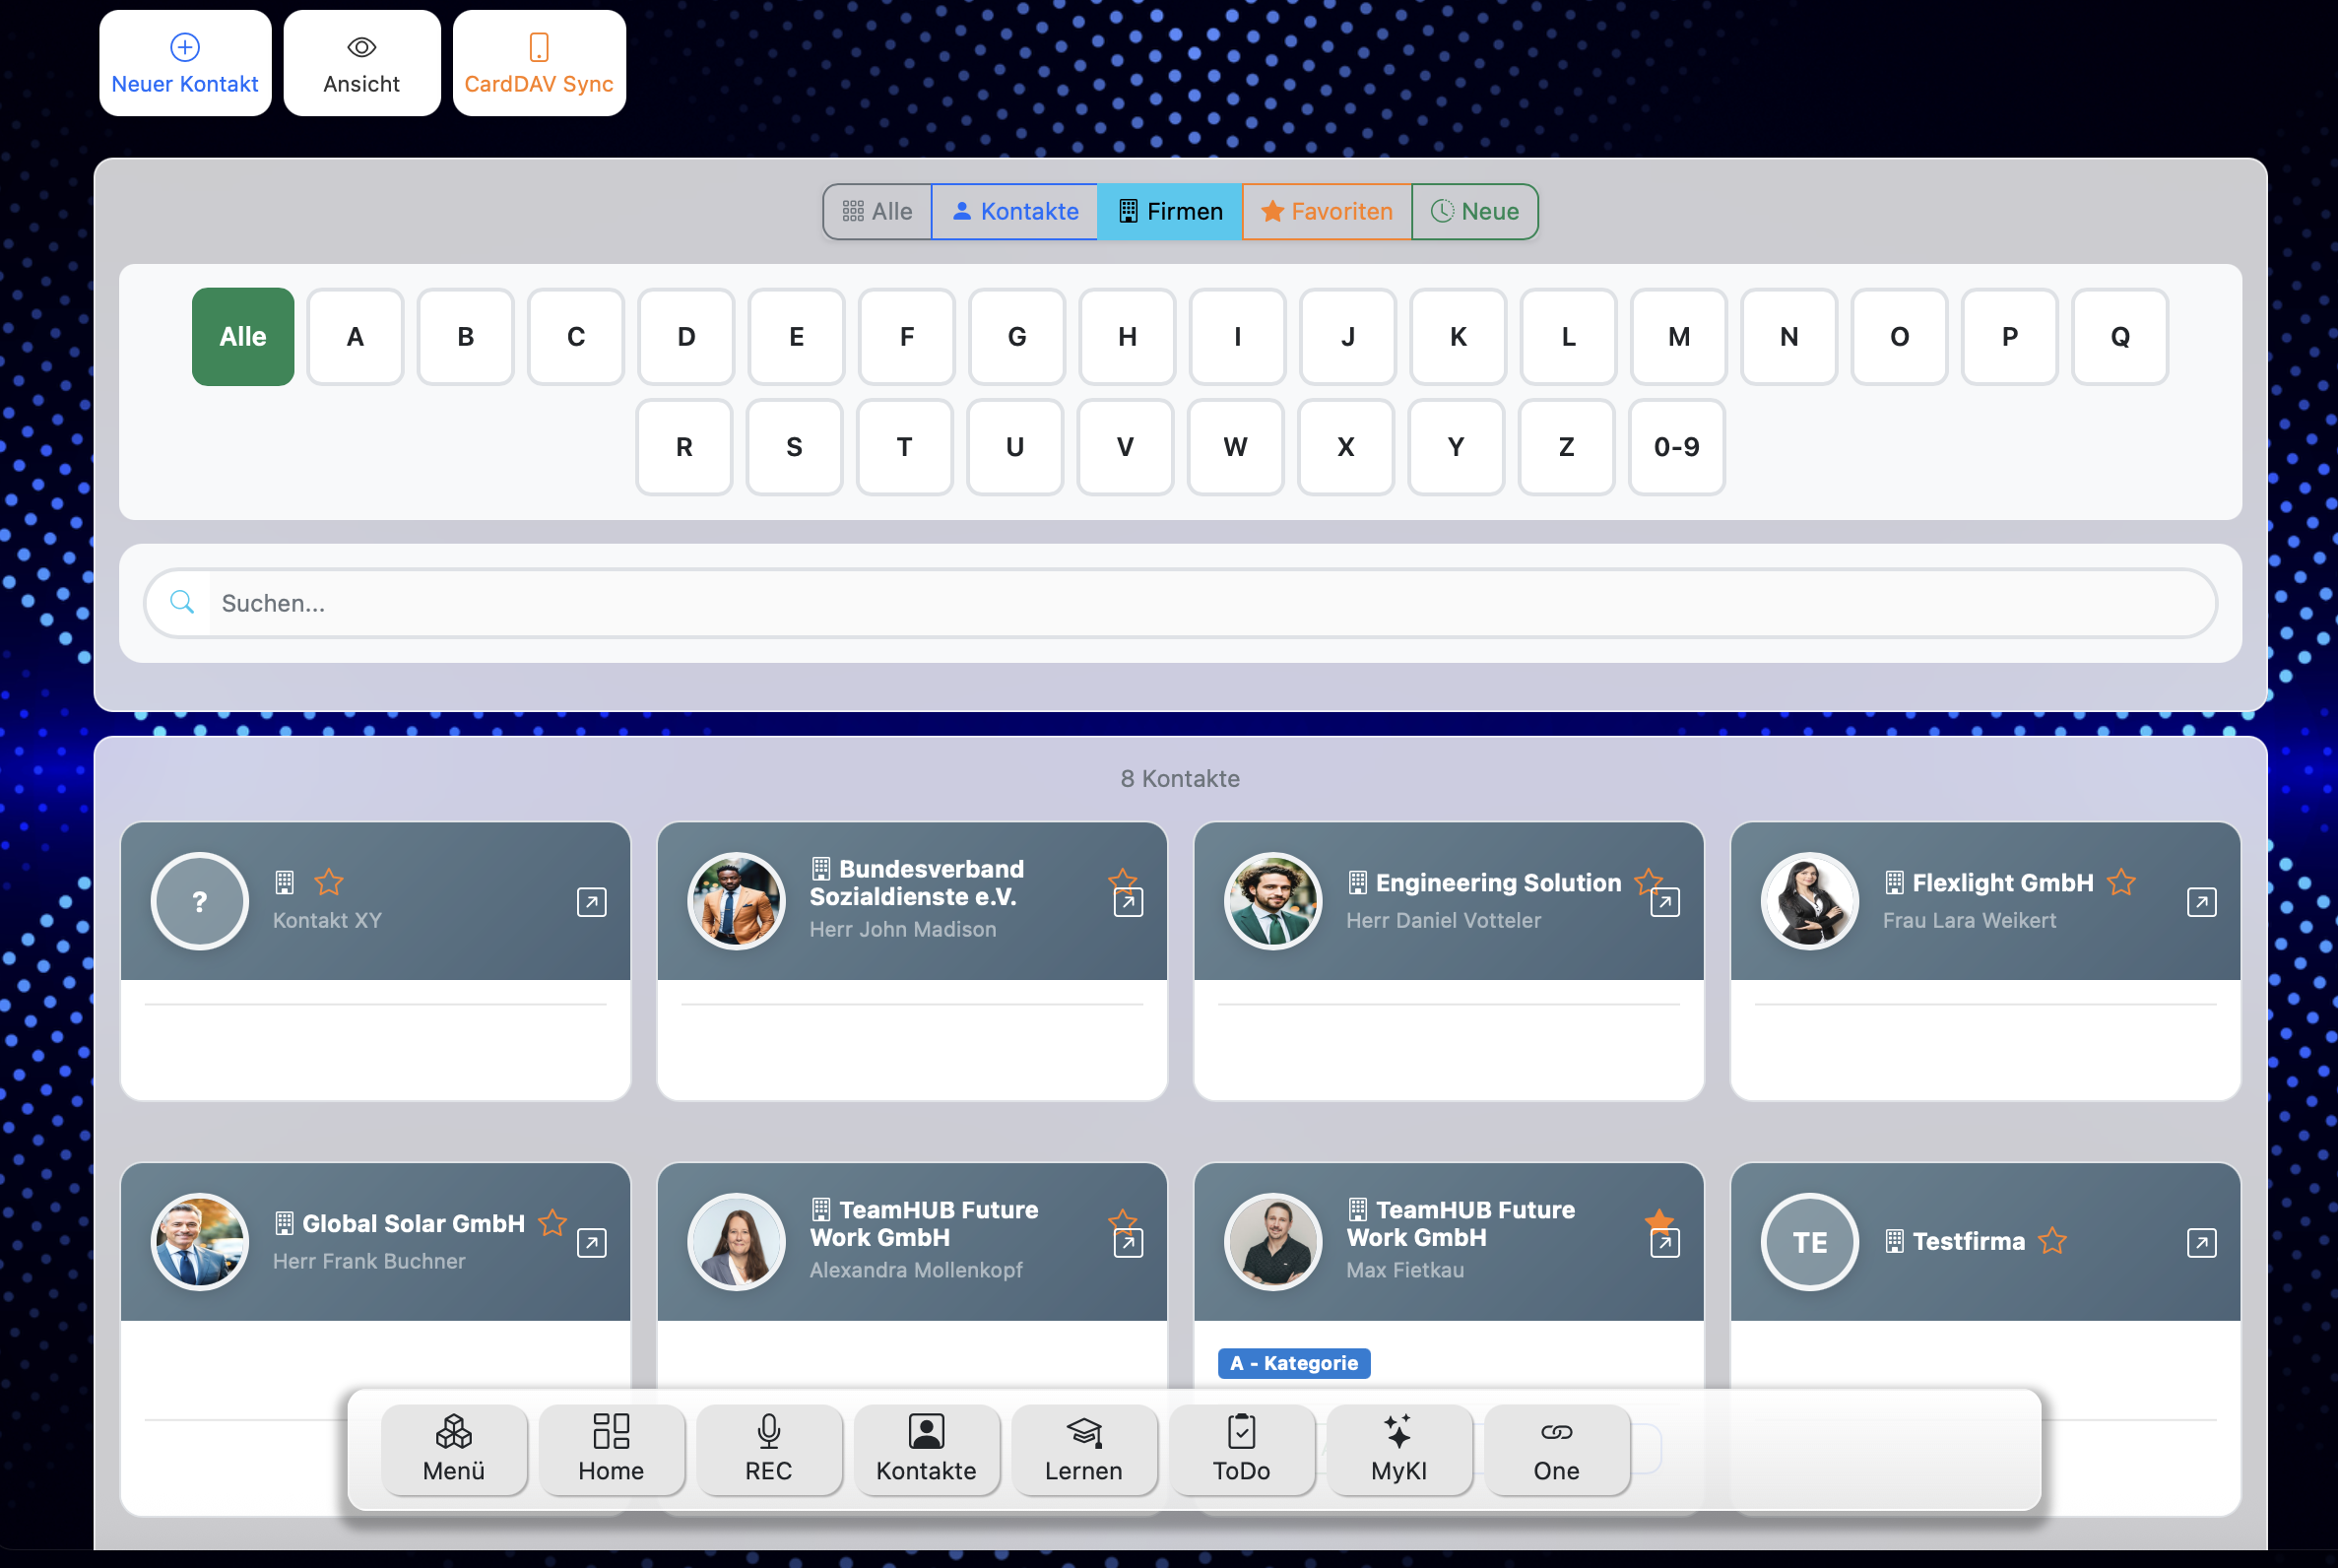Select the Neue filter tab

click(x=1474, y=211)
